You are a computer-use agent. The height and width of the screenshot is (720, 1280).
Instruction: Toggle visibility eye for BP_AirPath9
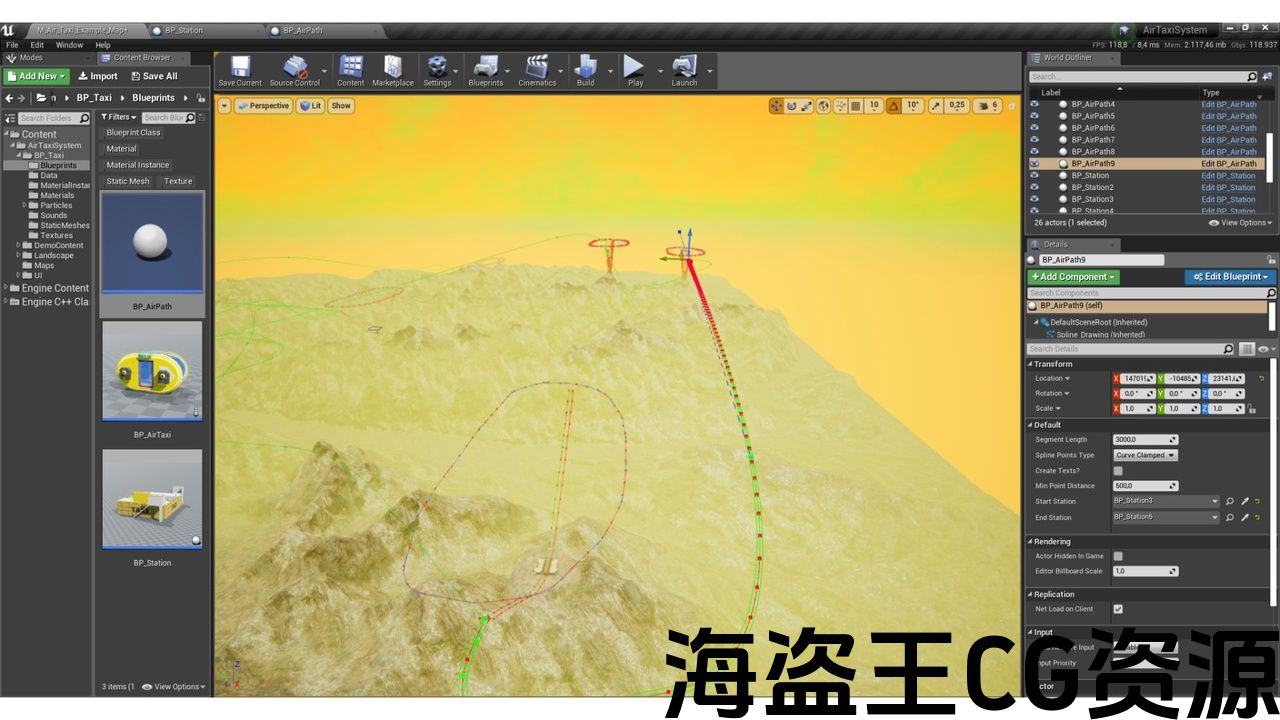1034,164
